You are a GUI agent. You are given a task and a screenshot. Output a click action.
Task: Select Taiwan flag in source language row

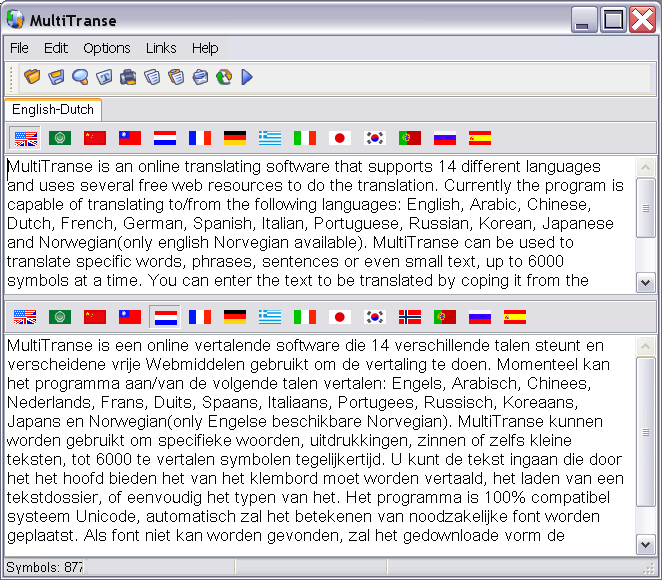click(130, 138)
